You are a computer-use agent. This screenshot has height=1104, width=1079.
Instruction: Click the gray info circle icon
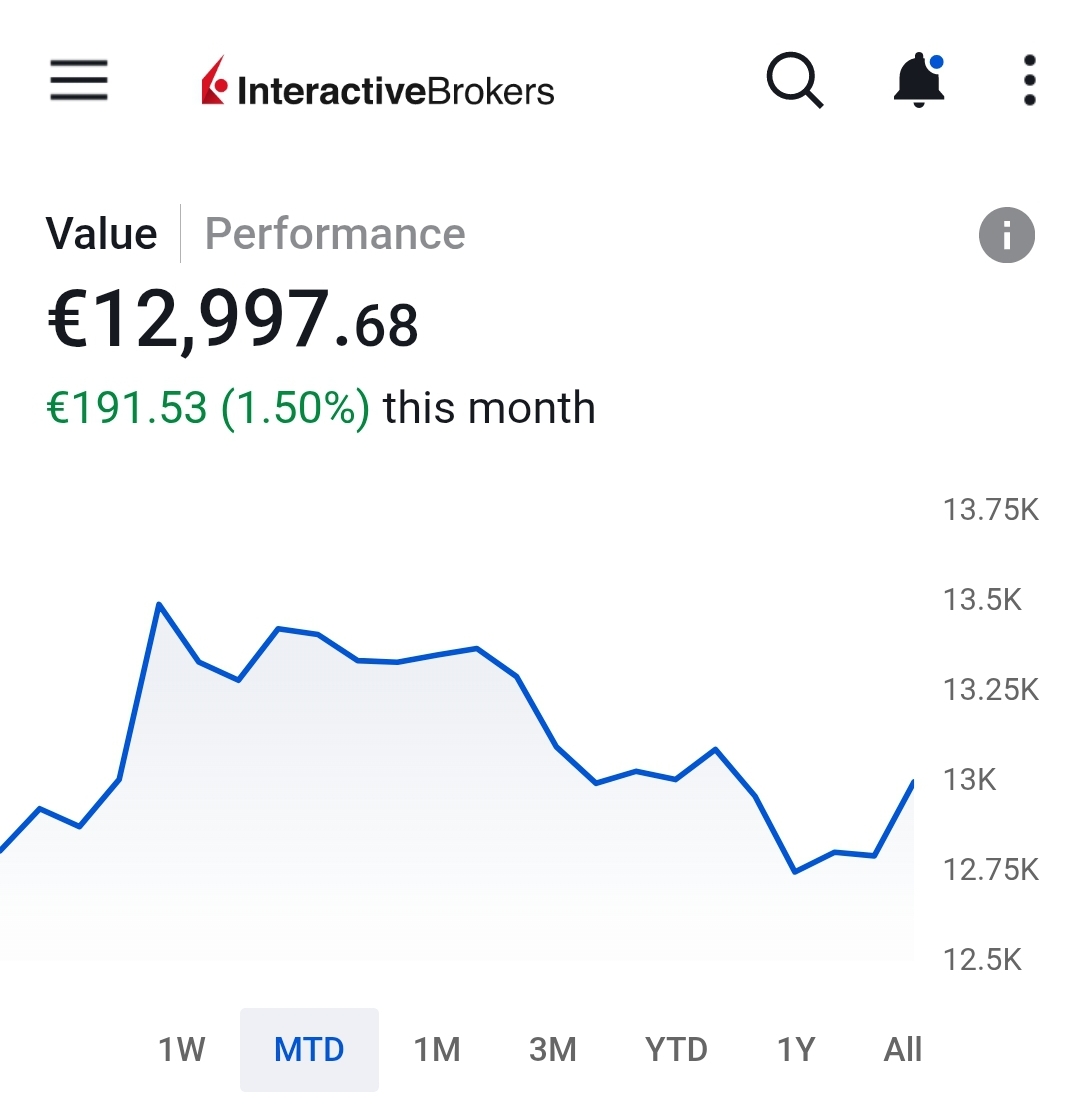coord(1006,236)
